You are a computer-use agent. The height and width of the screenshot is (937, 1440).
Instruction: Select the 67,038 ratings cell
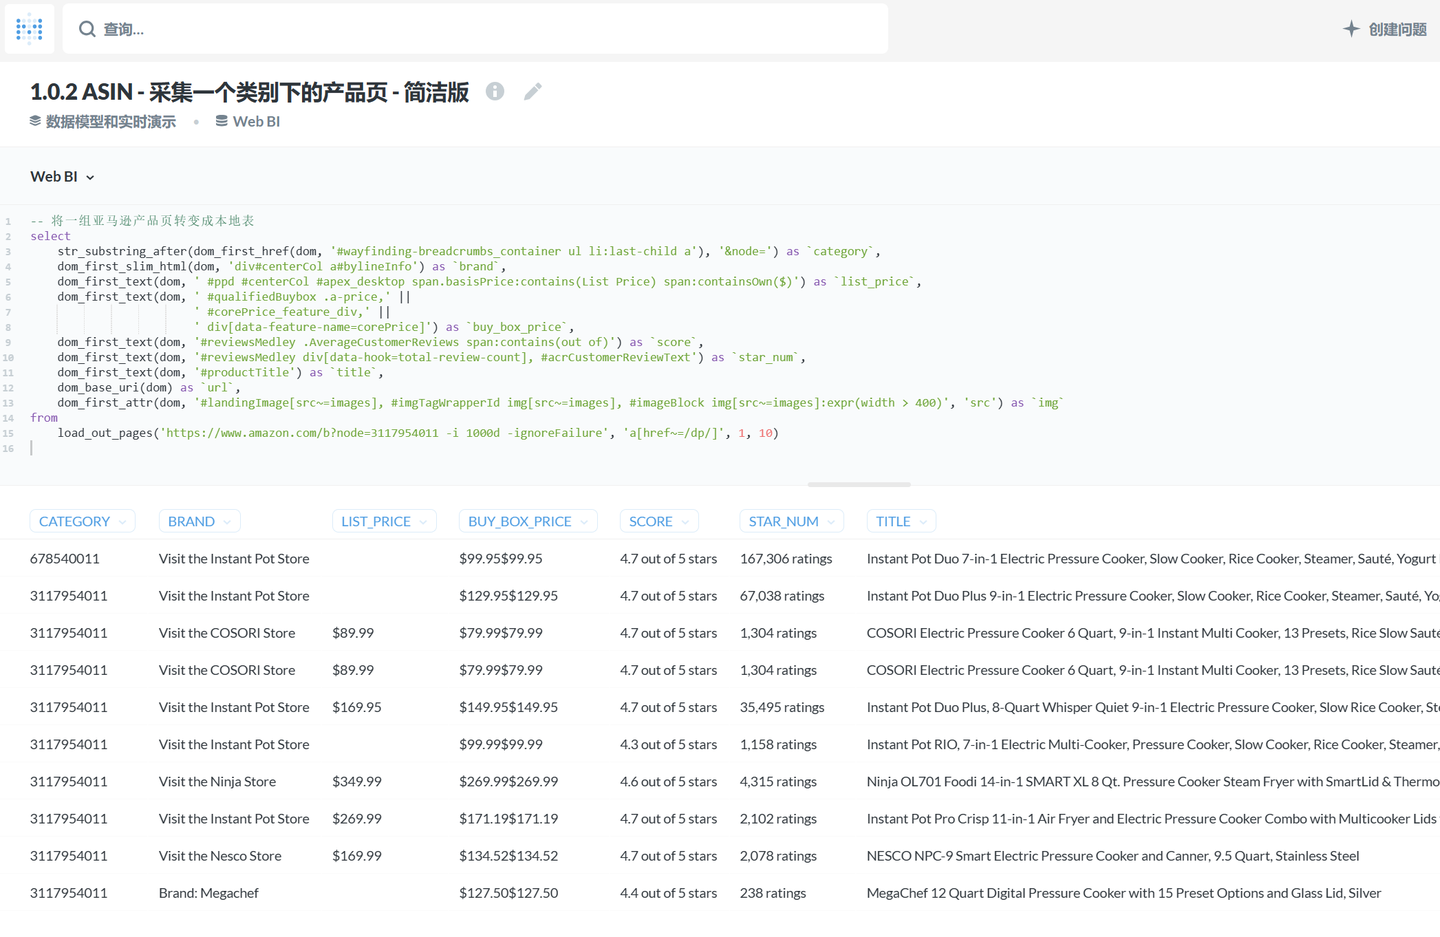782,595
